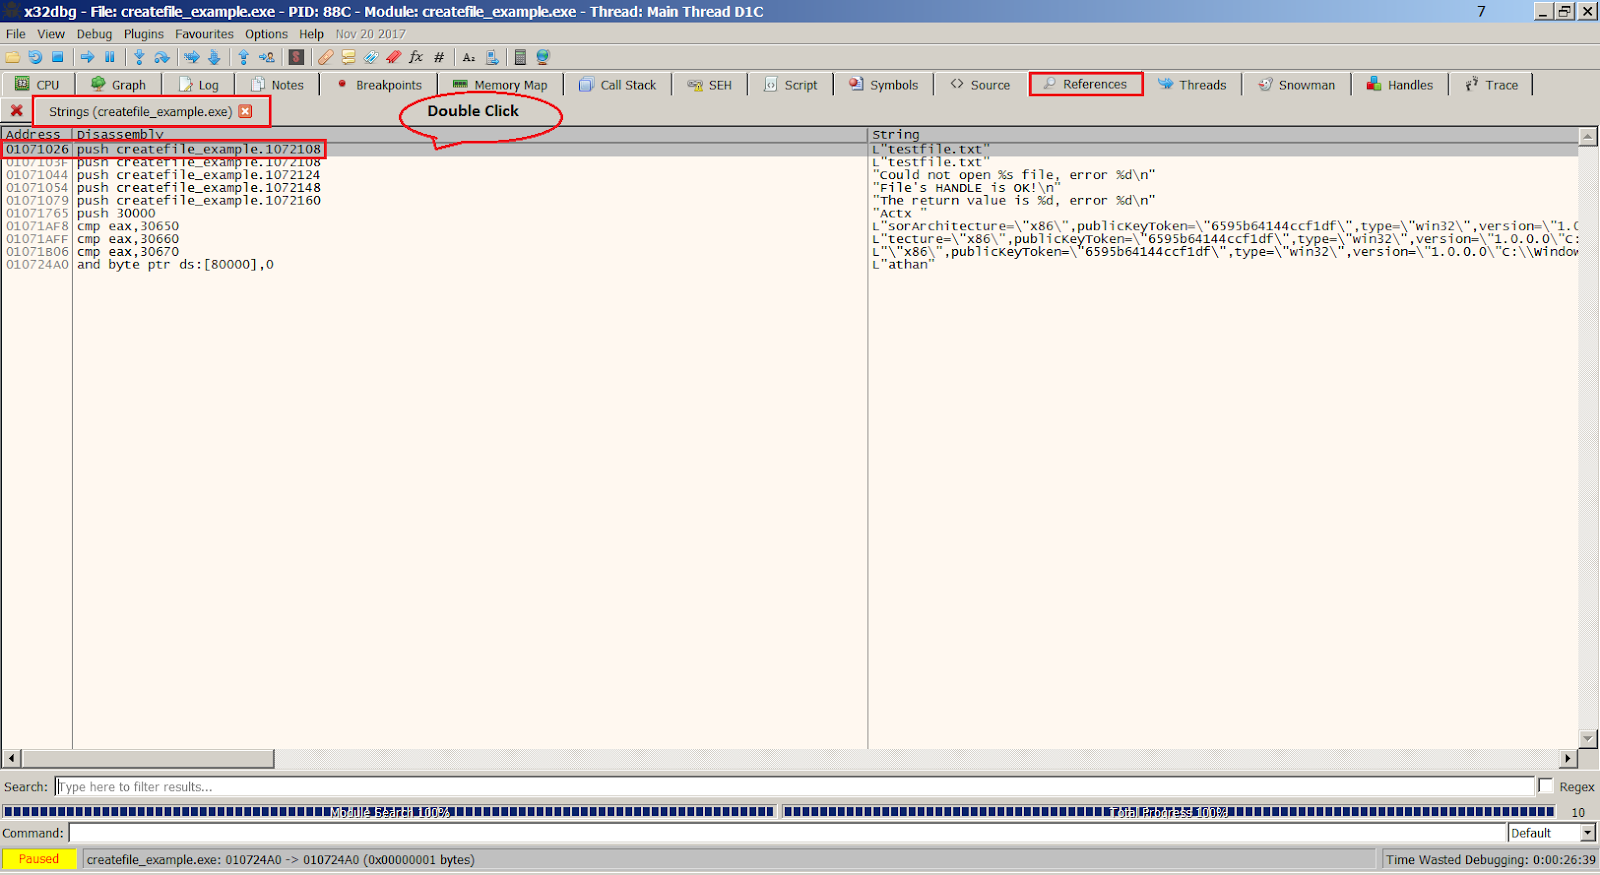Open the Debug menu
Image resolution: width=1600 pixels, height=875 pixels.
94,34
